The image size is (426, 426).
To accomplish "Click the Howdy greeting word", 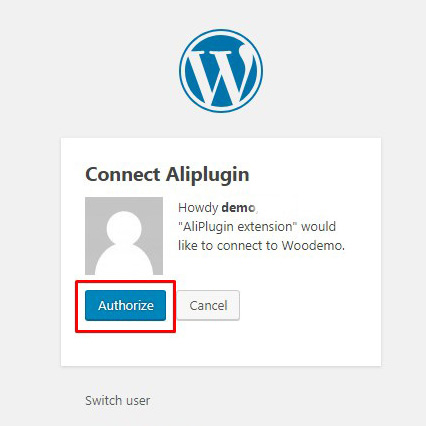I will pyautogui.click(x=198, y=208).
